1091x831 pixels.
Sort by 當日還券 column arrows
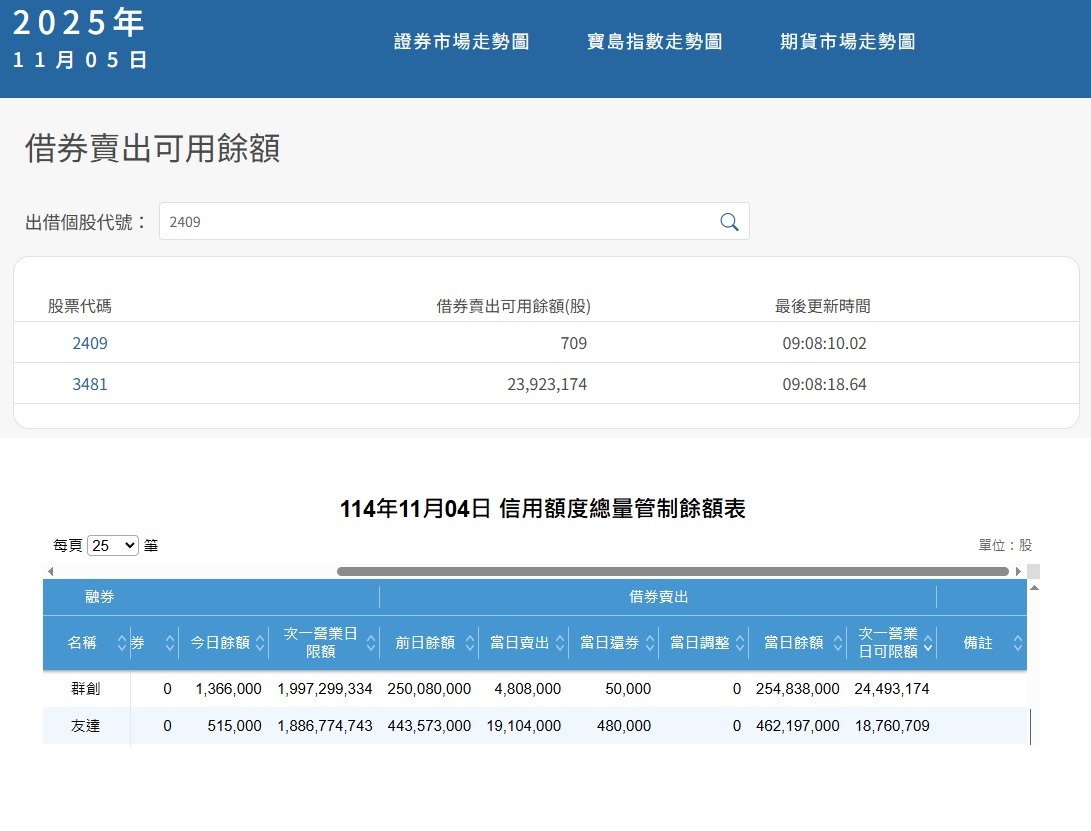tap(650, 643)
